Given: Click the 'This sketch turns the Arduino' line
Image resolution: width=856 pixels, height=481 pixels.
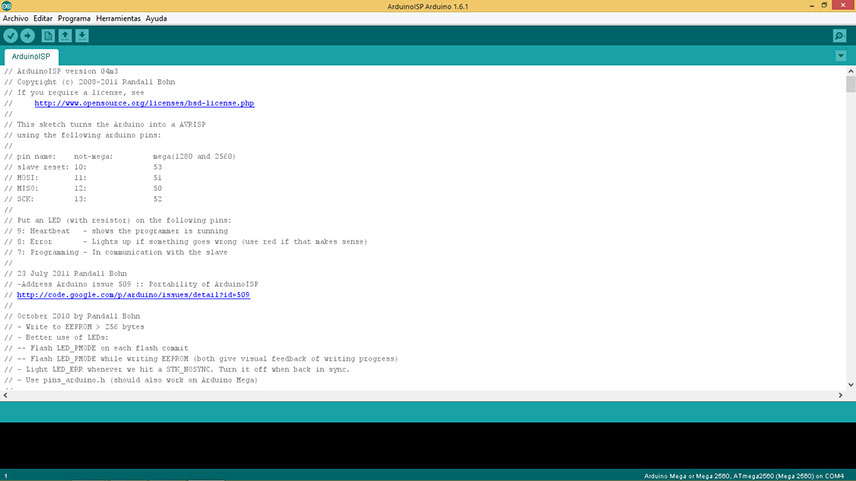Looking at the screenshot, I should [x=105, y=124].
